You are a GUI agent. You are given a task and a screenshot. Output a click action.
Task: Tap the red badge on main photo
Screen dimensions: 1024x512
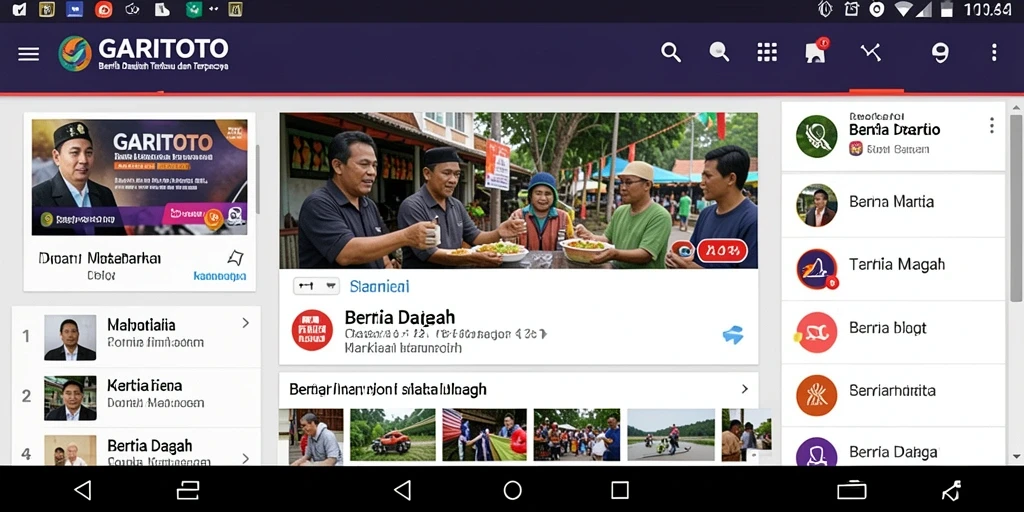tap(722, 251)
